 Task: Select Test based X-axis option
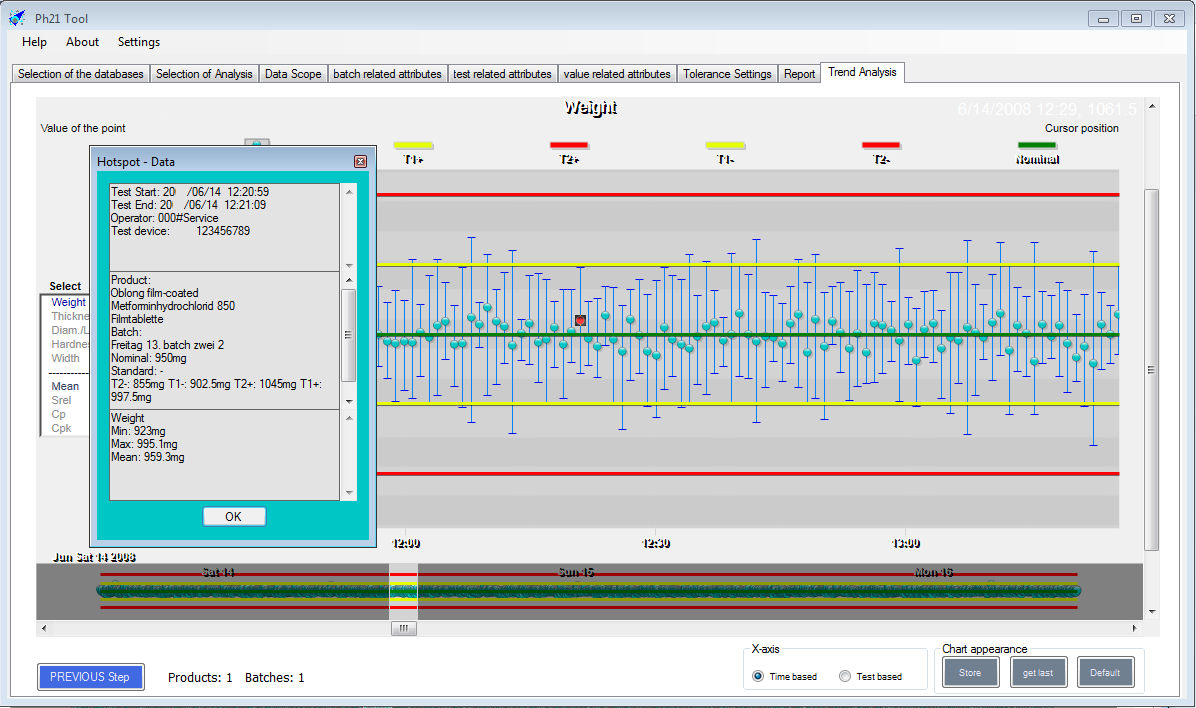(845, 676)
